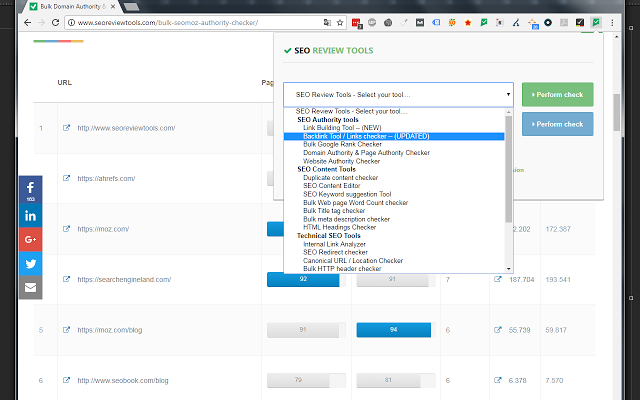Share page on Facebook

tap(30, 190)
